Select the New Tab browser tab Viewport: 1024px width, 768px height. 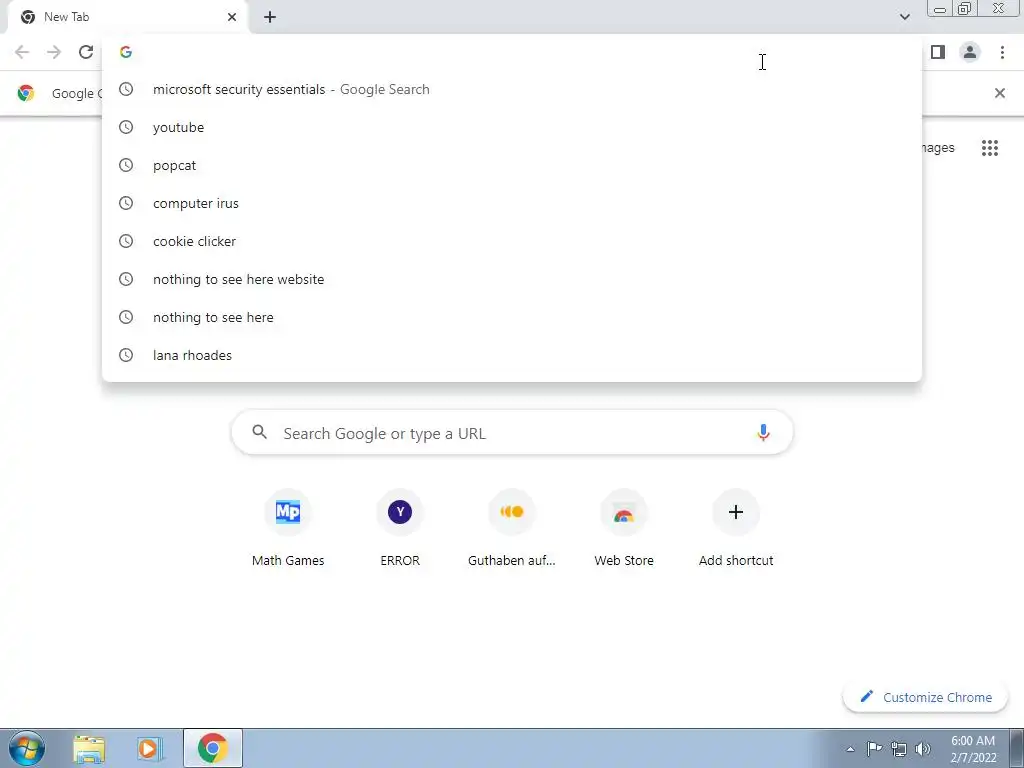(x=127, y=17)
